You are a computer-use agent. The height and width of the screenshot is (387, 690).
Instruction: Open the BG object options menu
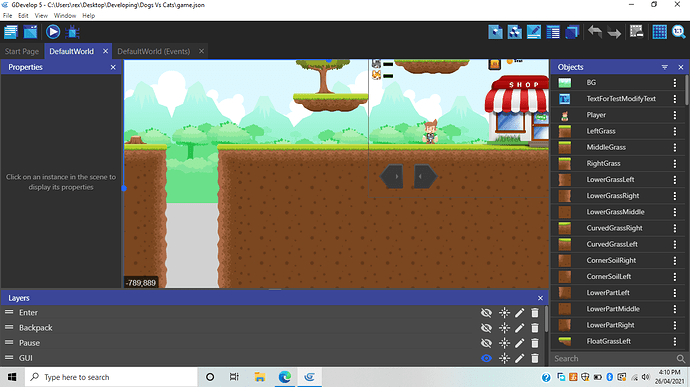click(675, 83)
